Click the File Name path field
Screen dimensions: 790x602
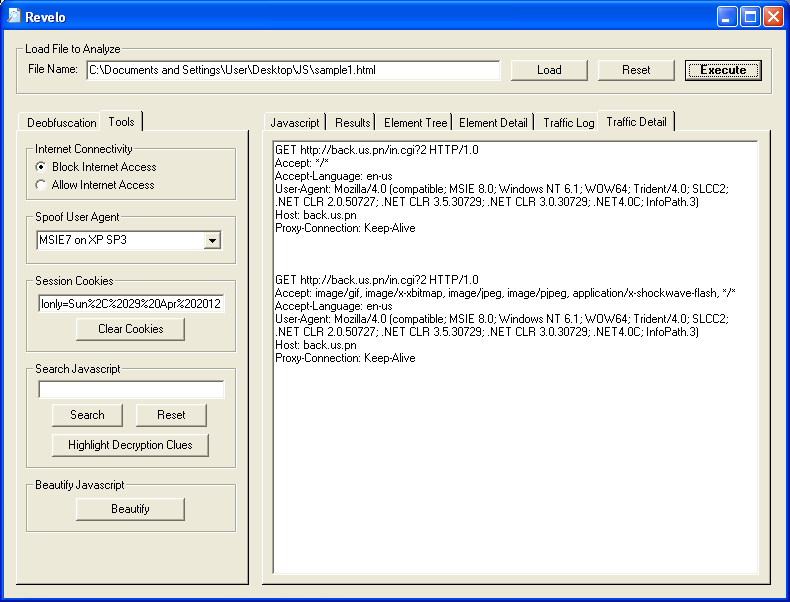coord(292,70)
